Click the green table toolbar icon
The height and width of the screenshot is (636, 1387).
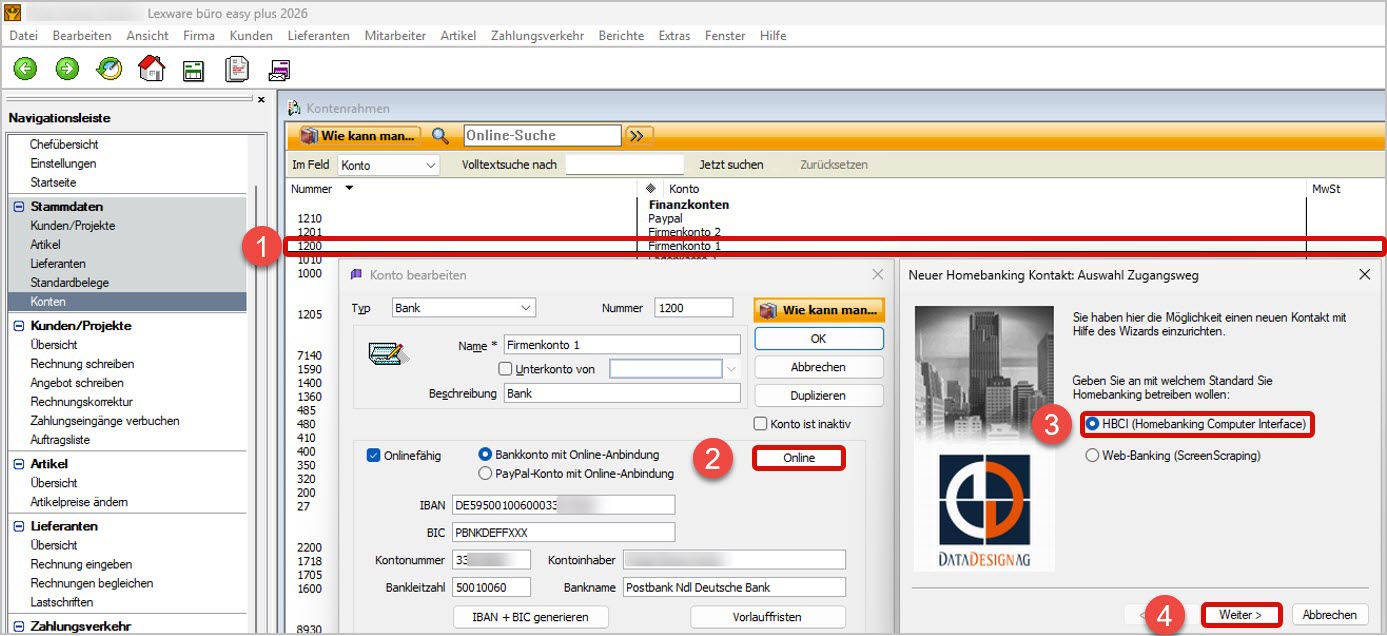coord(193,70)
